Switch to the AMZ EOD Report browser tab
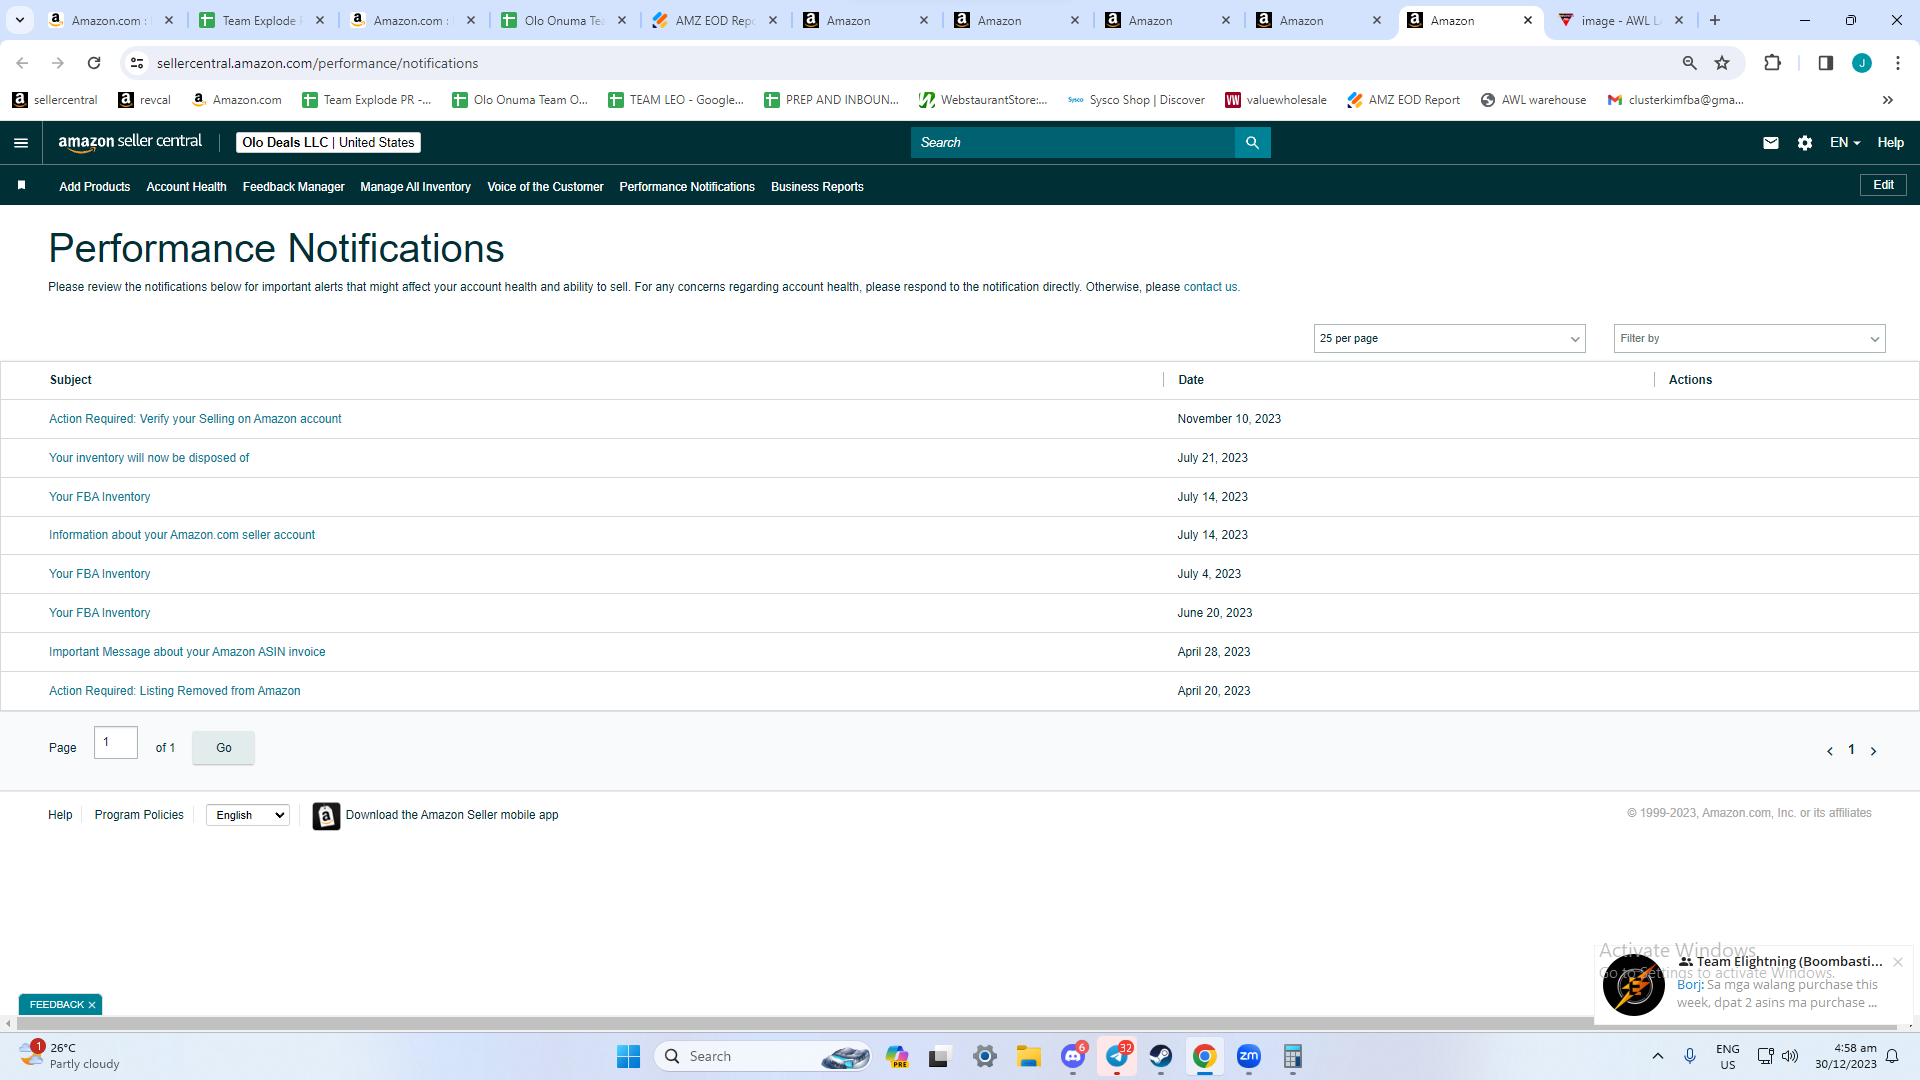This screenshot has height=1080, width=1920. pyautogui.click(x=716, y=20)
